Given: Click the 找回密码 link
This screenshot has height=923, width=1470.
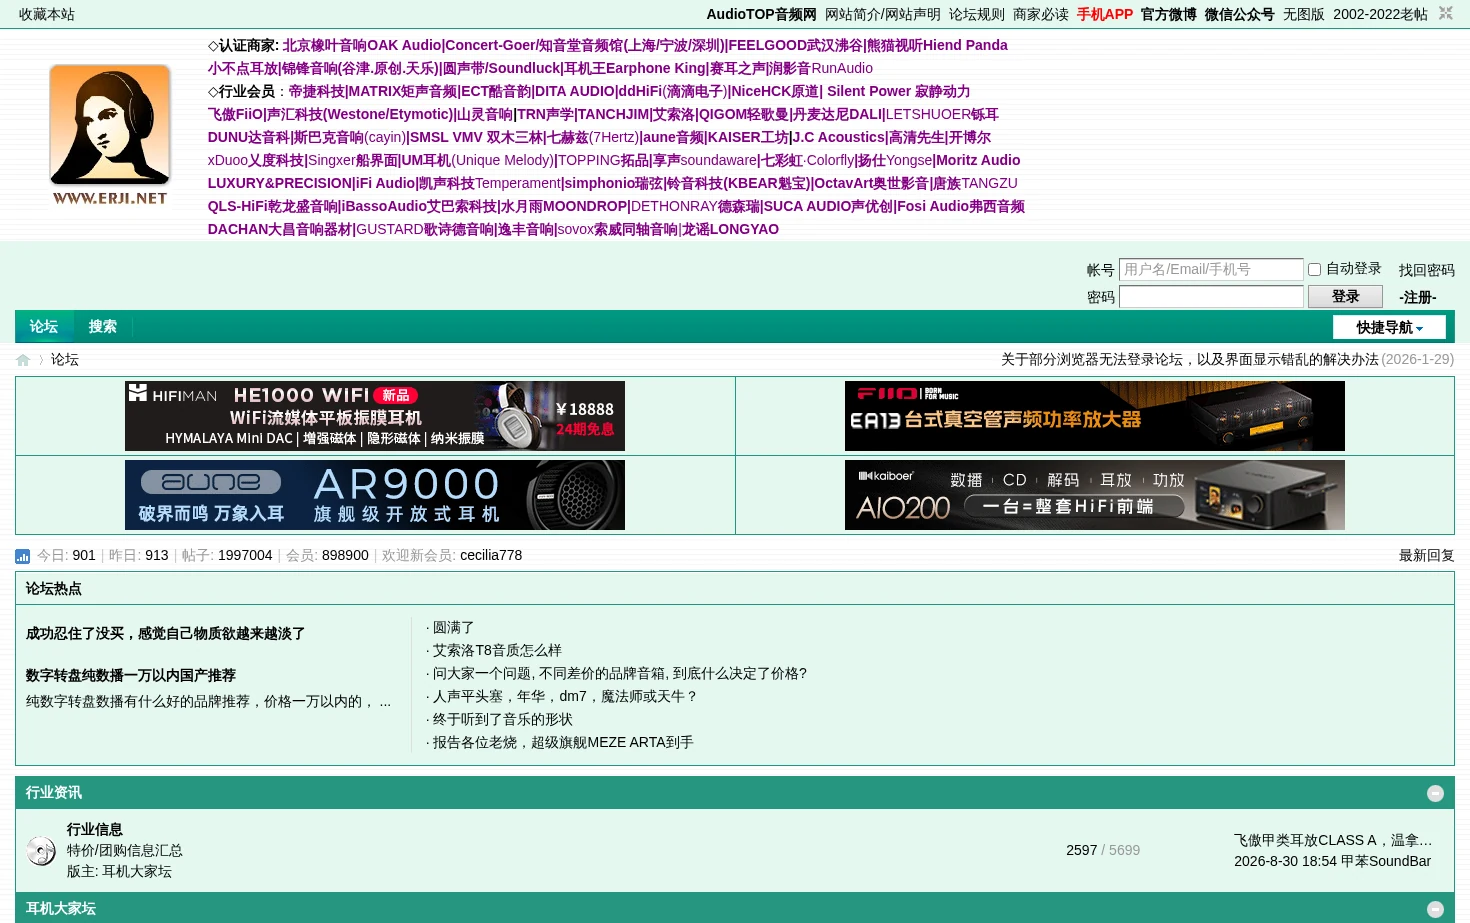Looking at the screenshot, I should click(x=1426, y=270).
